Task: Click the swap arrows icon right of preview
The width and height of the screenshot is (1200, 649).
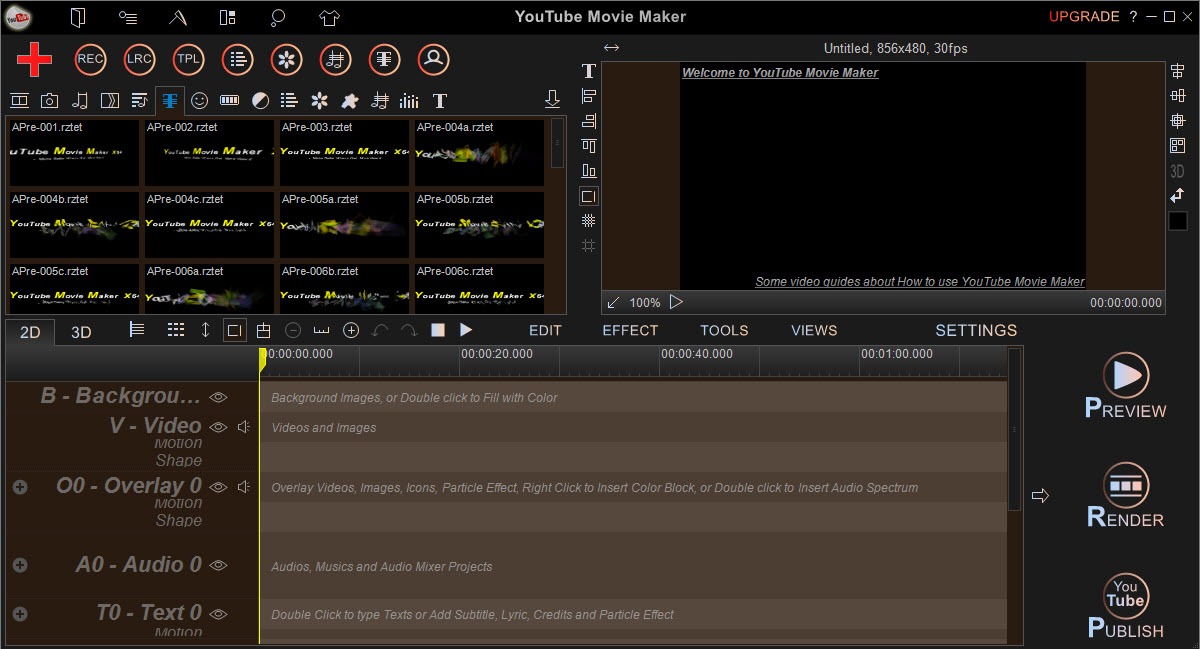Action: click(1177, 196)
